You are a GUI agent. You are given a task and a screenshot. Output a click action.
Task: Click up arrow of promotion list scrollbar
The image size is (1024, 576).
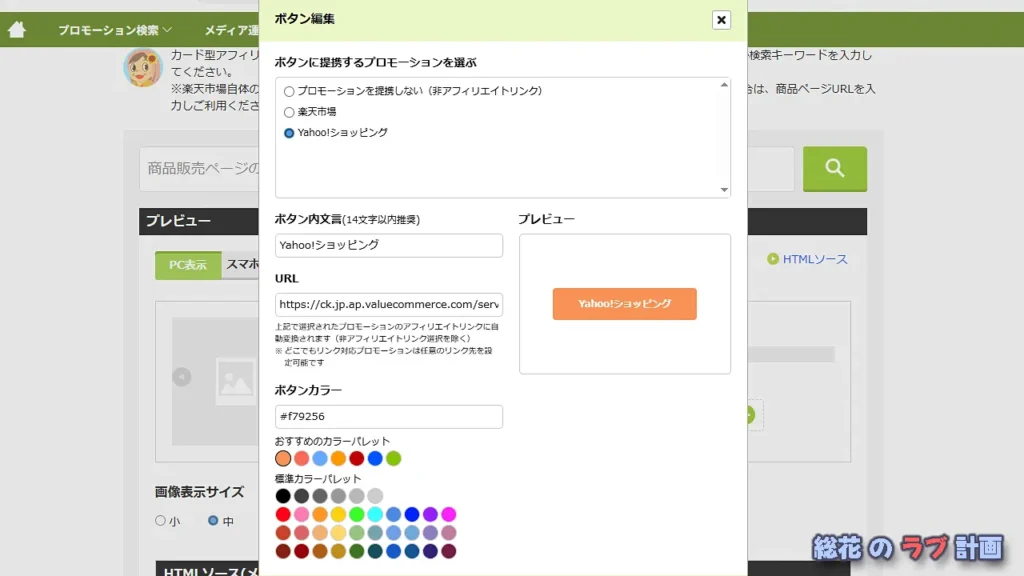(724, 85)
